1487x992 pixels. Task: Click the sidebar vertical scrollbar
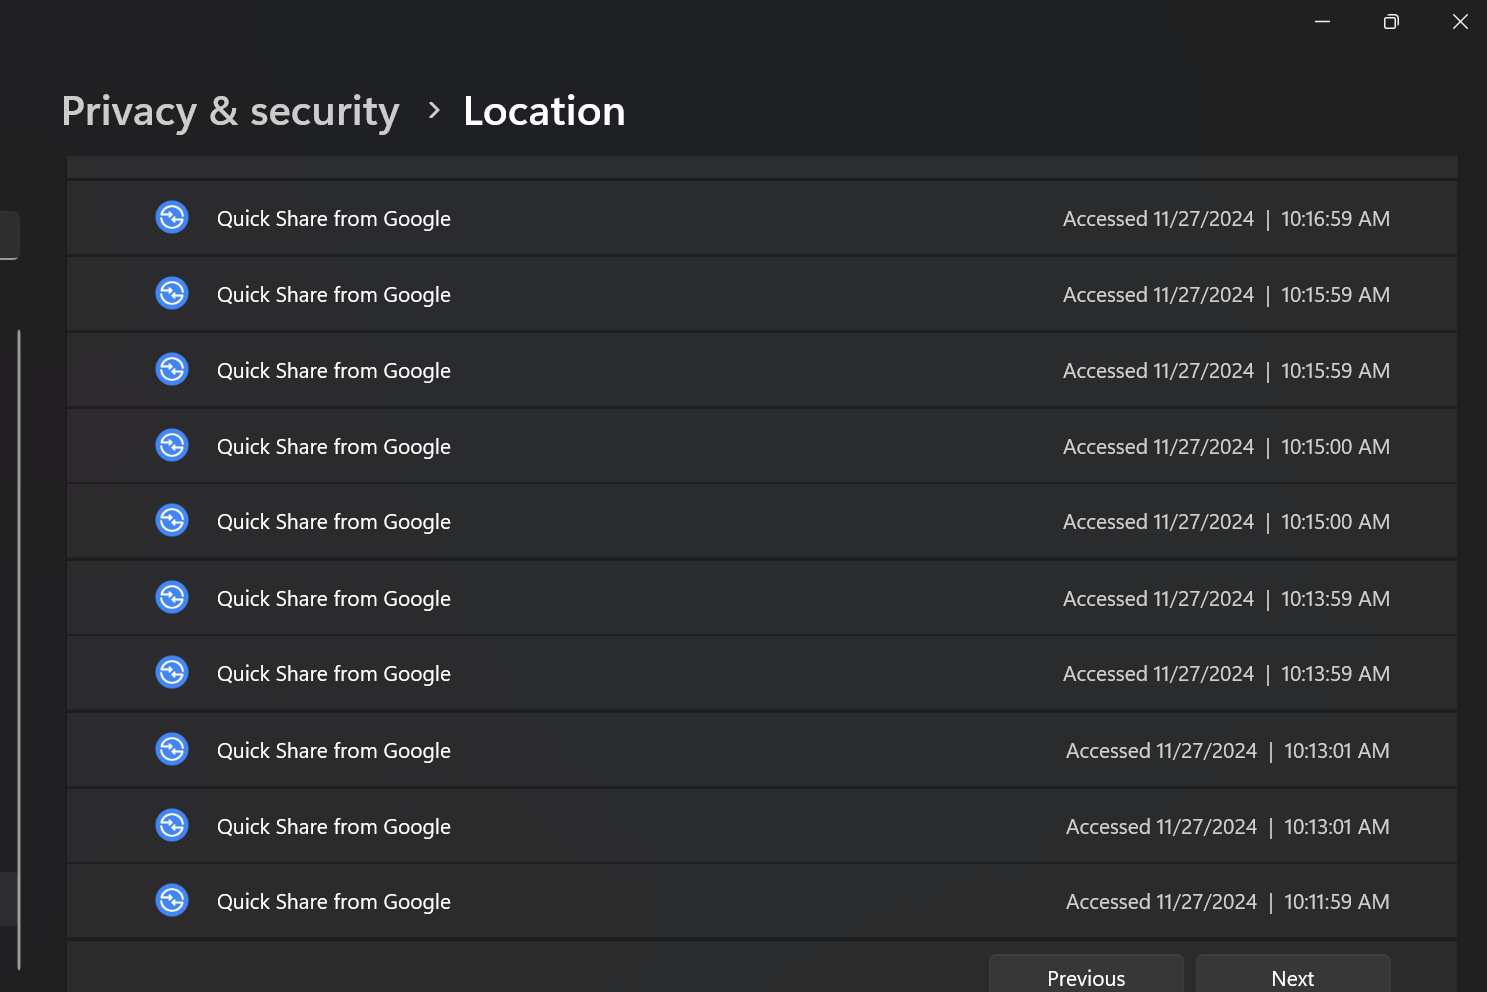click(19, 650)
